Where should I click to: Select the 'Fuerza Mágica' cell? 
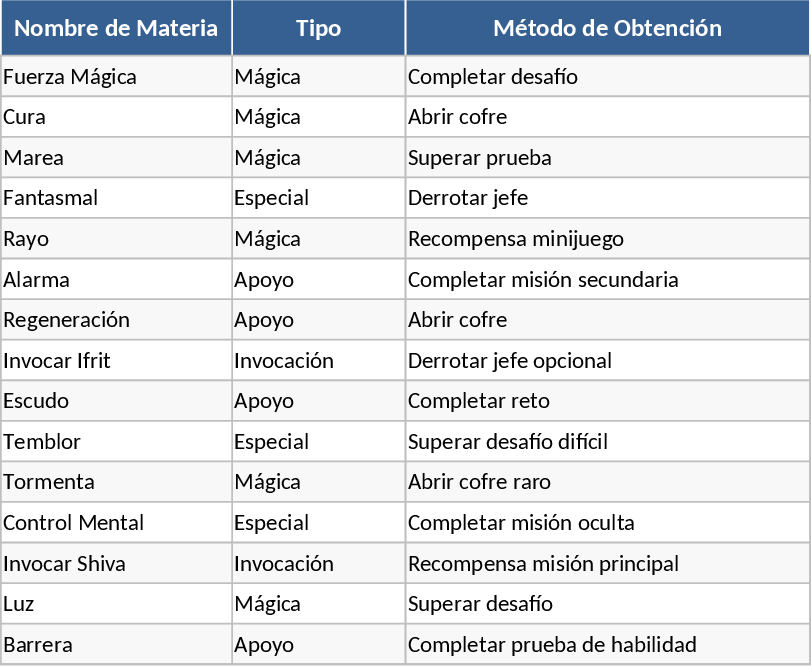[x=70, y=77]
